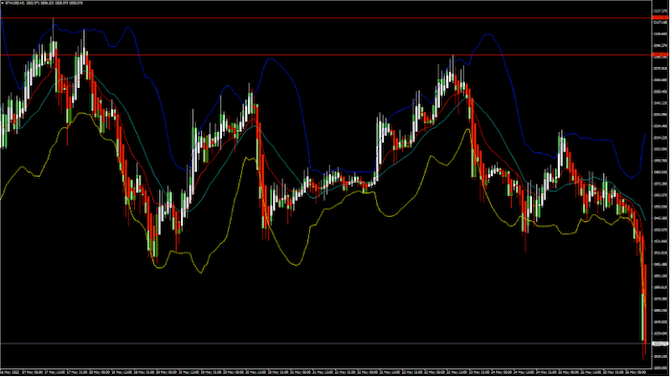Click the grey current price line near bottom

click(x=326, y=344)
